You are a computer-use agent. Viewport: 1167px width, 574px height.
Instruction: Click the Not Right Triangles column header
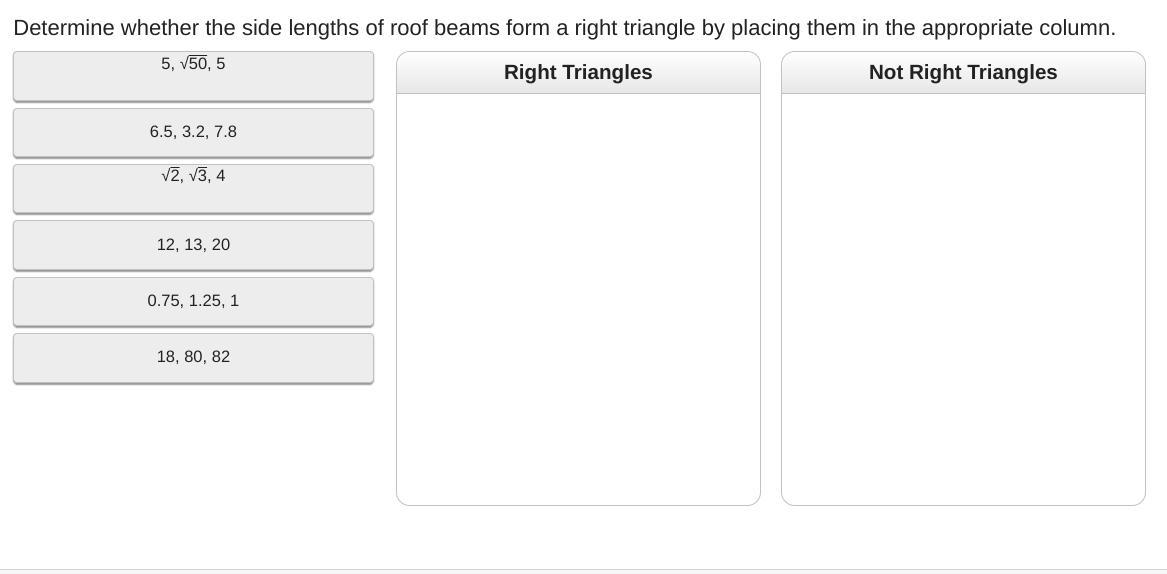tap(962, 72)
